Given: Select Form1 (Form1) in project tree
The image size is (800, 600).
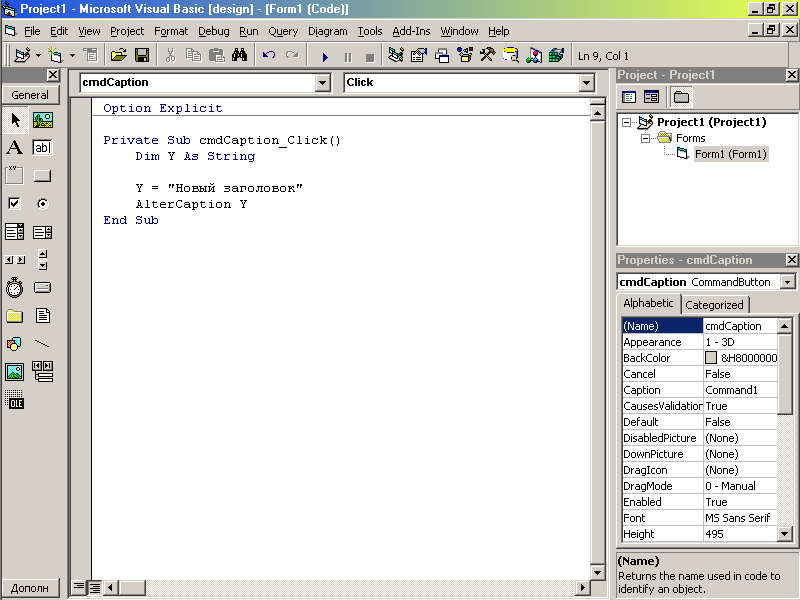Looking at the screenshot, I should click(731, 154).
